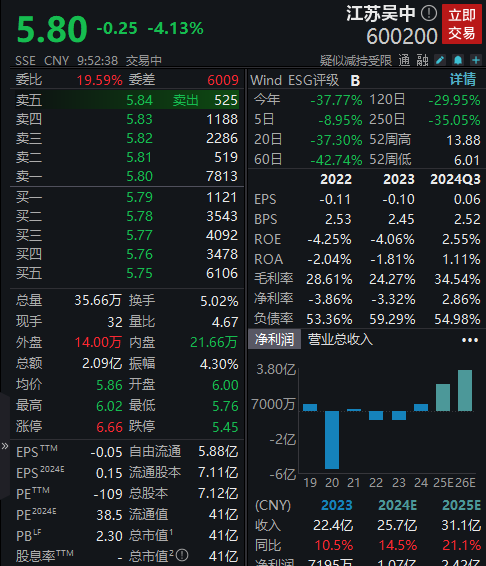The width and height of the screenshot is (486, 566).
Task: Click the 52周低 value 6.01
Action: click(x=467, y=160)
